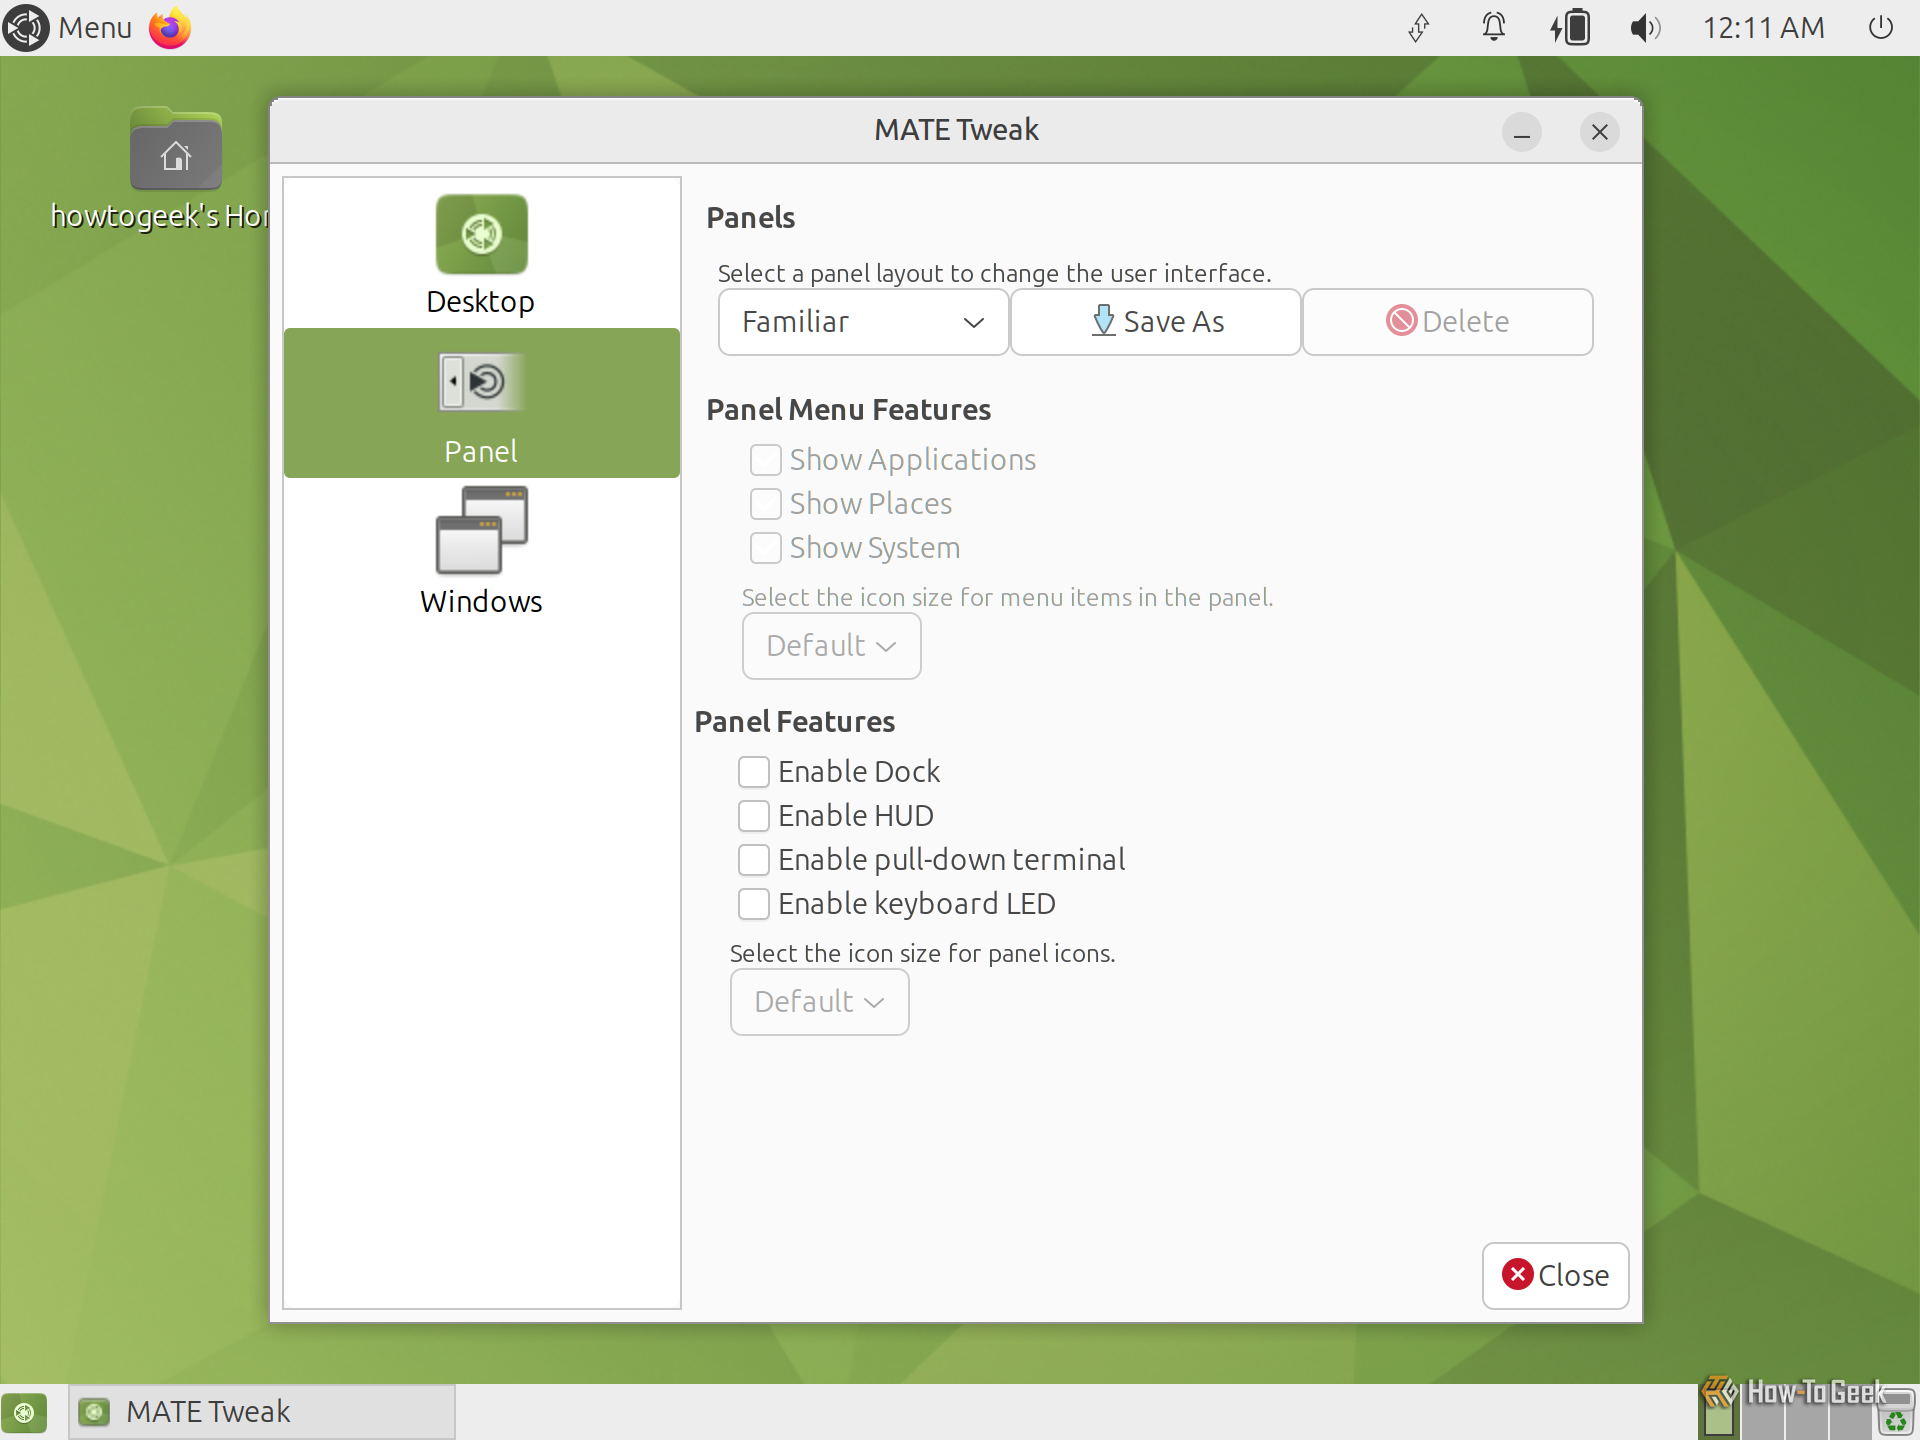The image size is (1920, 1440).
Task: Click Show Desktop button in bottom panel
Action: (x=24, y=1412)
